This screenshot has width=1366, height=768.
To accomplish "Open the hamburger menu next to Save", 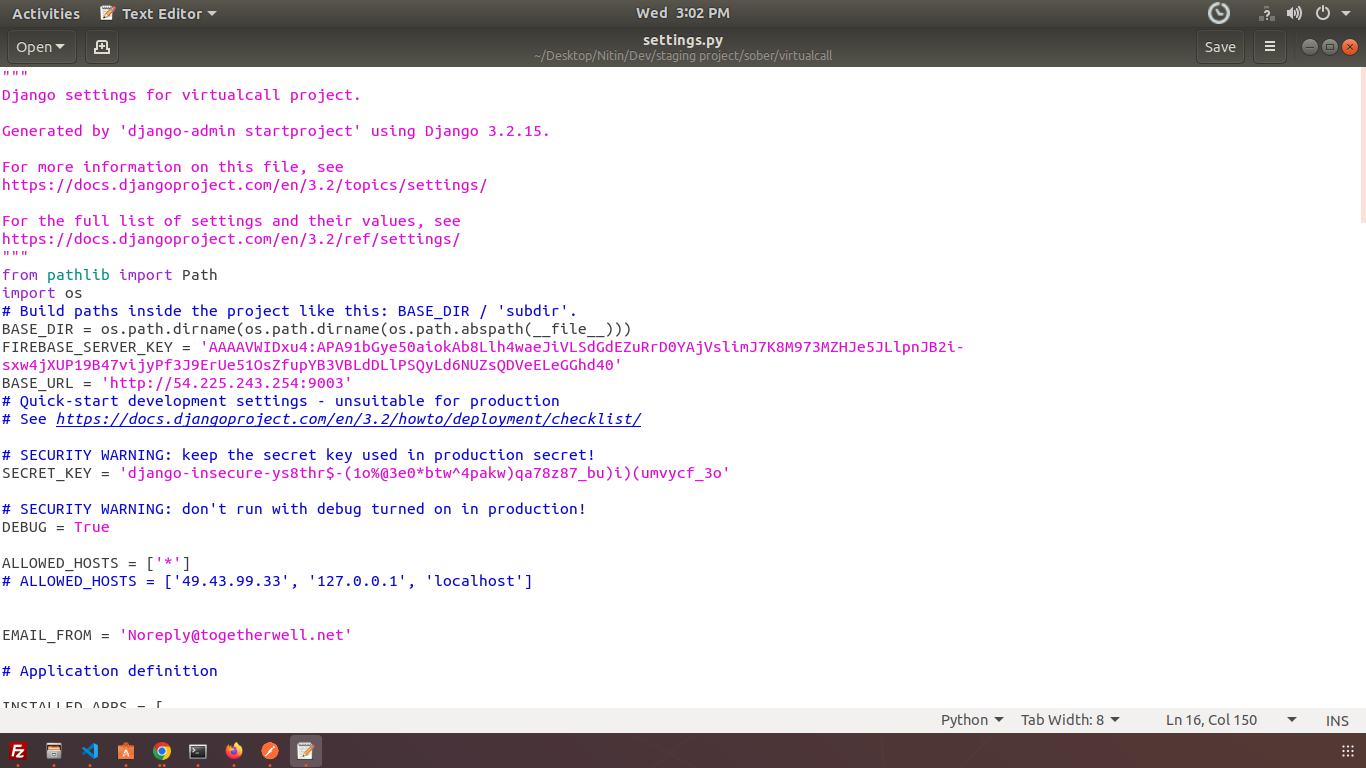I will click(1270, 47).
